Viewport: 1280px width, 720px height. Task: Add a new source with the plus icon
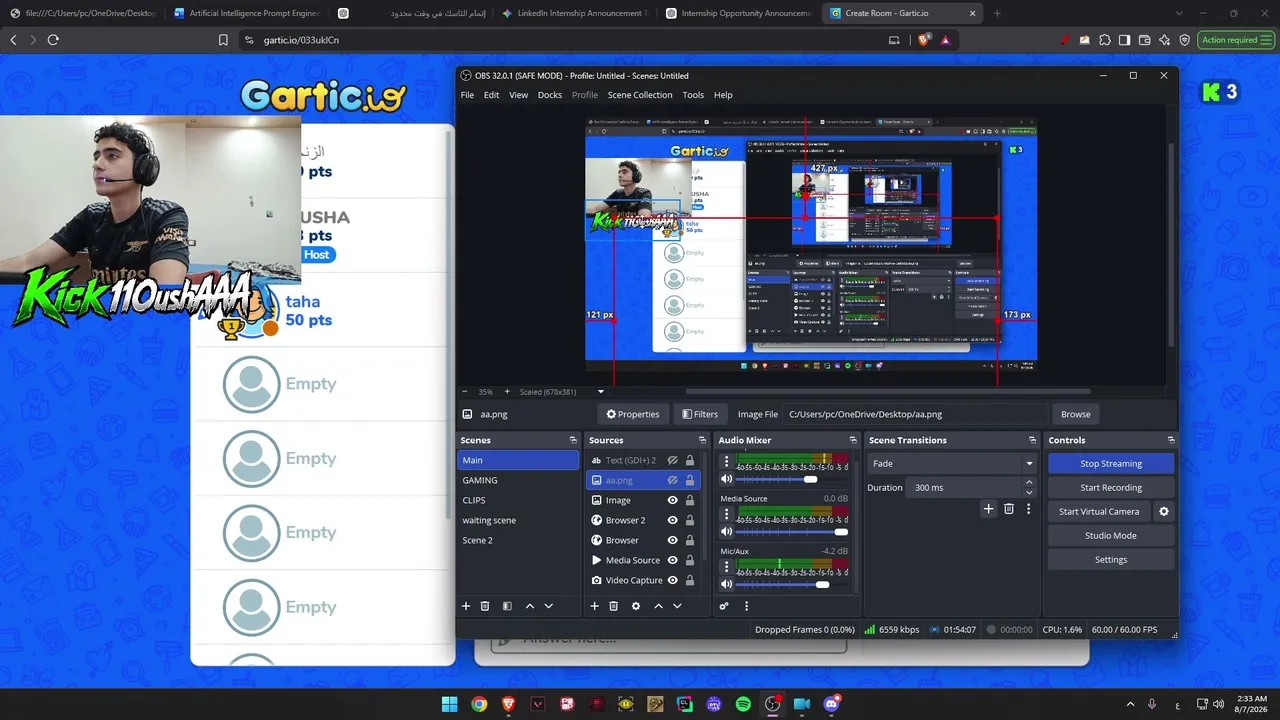594,606
